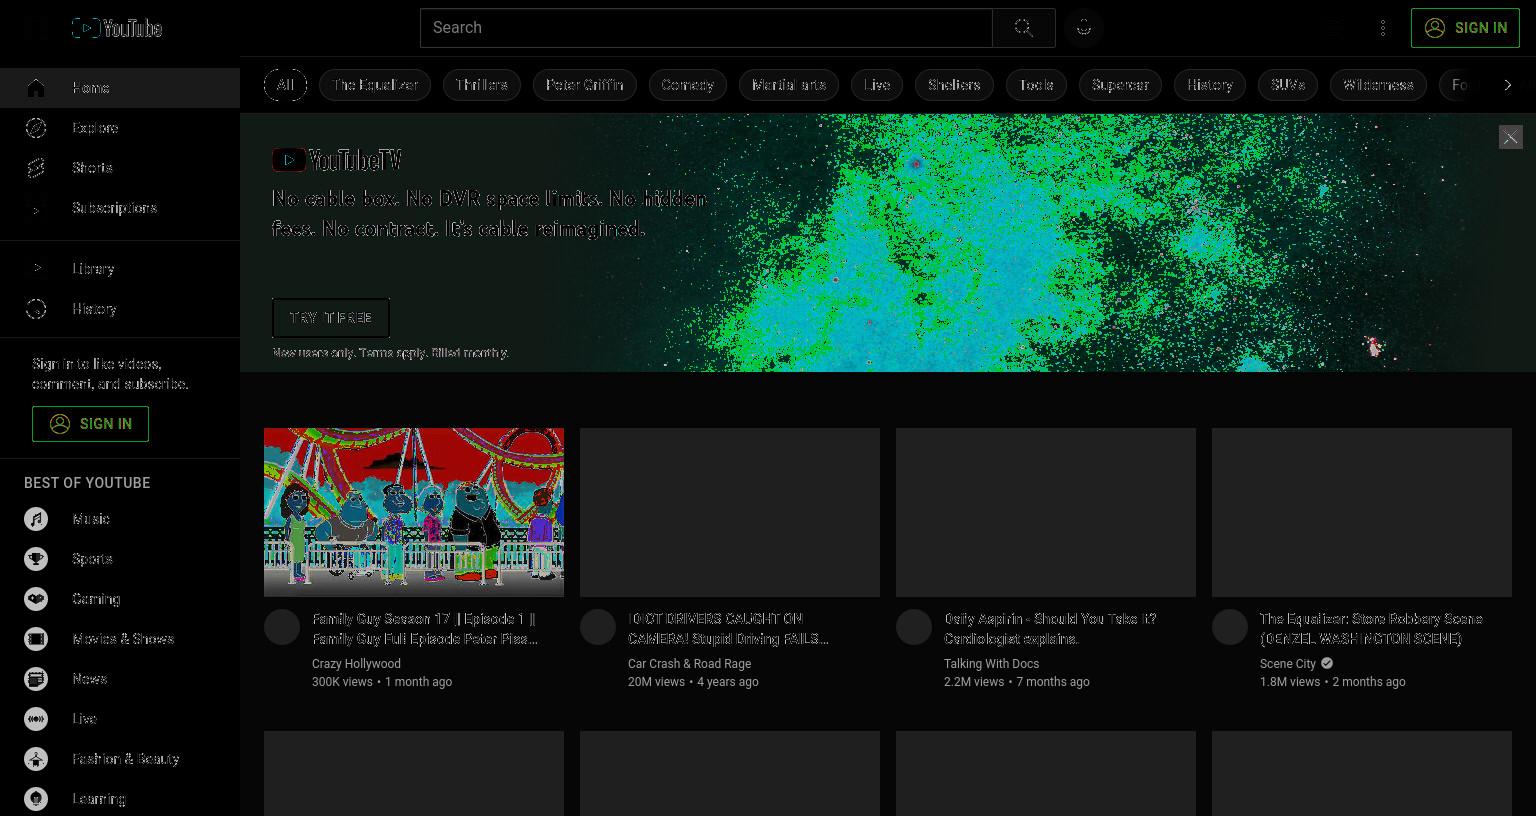Screen dimensions: 1536x816
Task: Open the three-dot settings menu
Action: click(1383, 28)
